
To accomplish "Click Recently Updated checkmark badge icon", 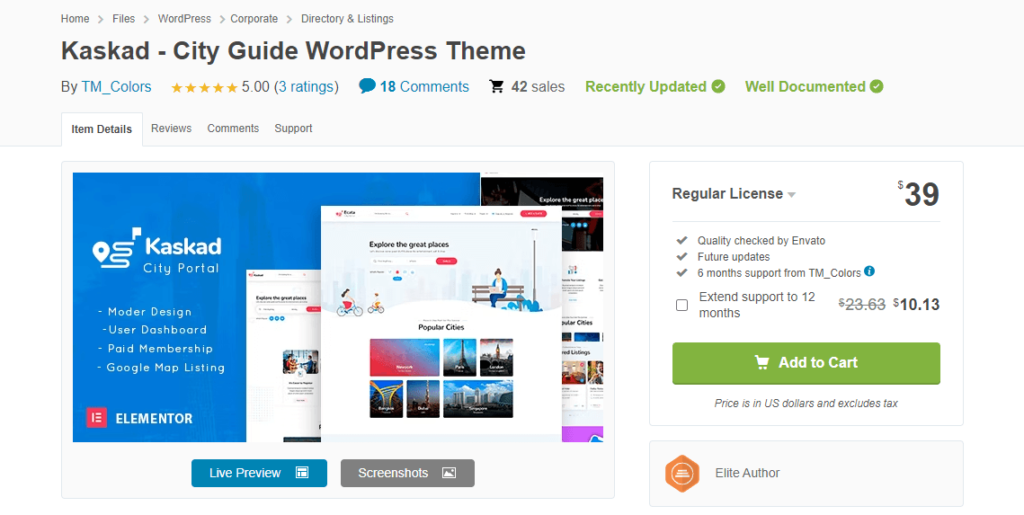I will click(718, 86).
